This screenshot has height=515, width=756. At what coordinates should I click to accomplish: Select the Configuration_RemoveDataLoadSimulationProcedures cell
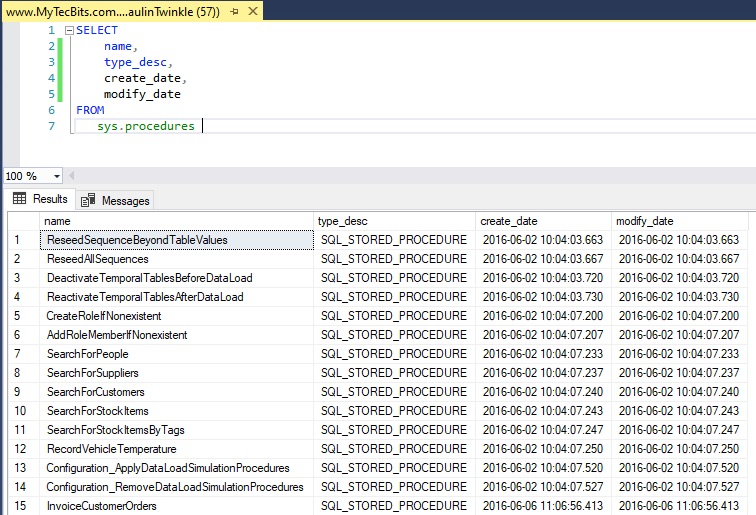[176, 487]
